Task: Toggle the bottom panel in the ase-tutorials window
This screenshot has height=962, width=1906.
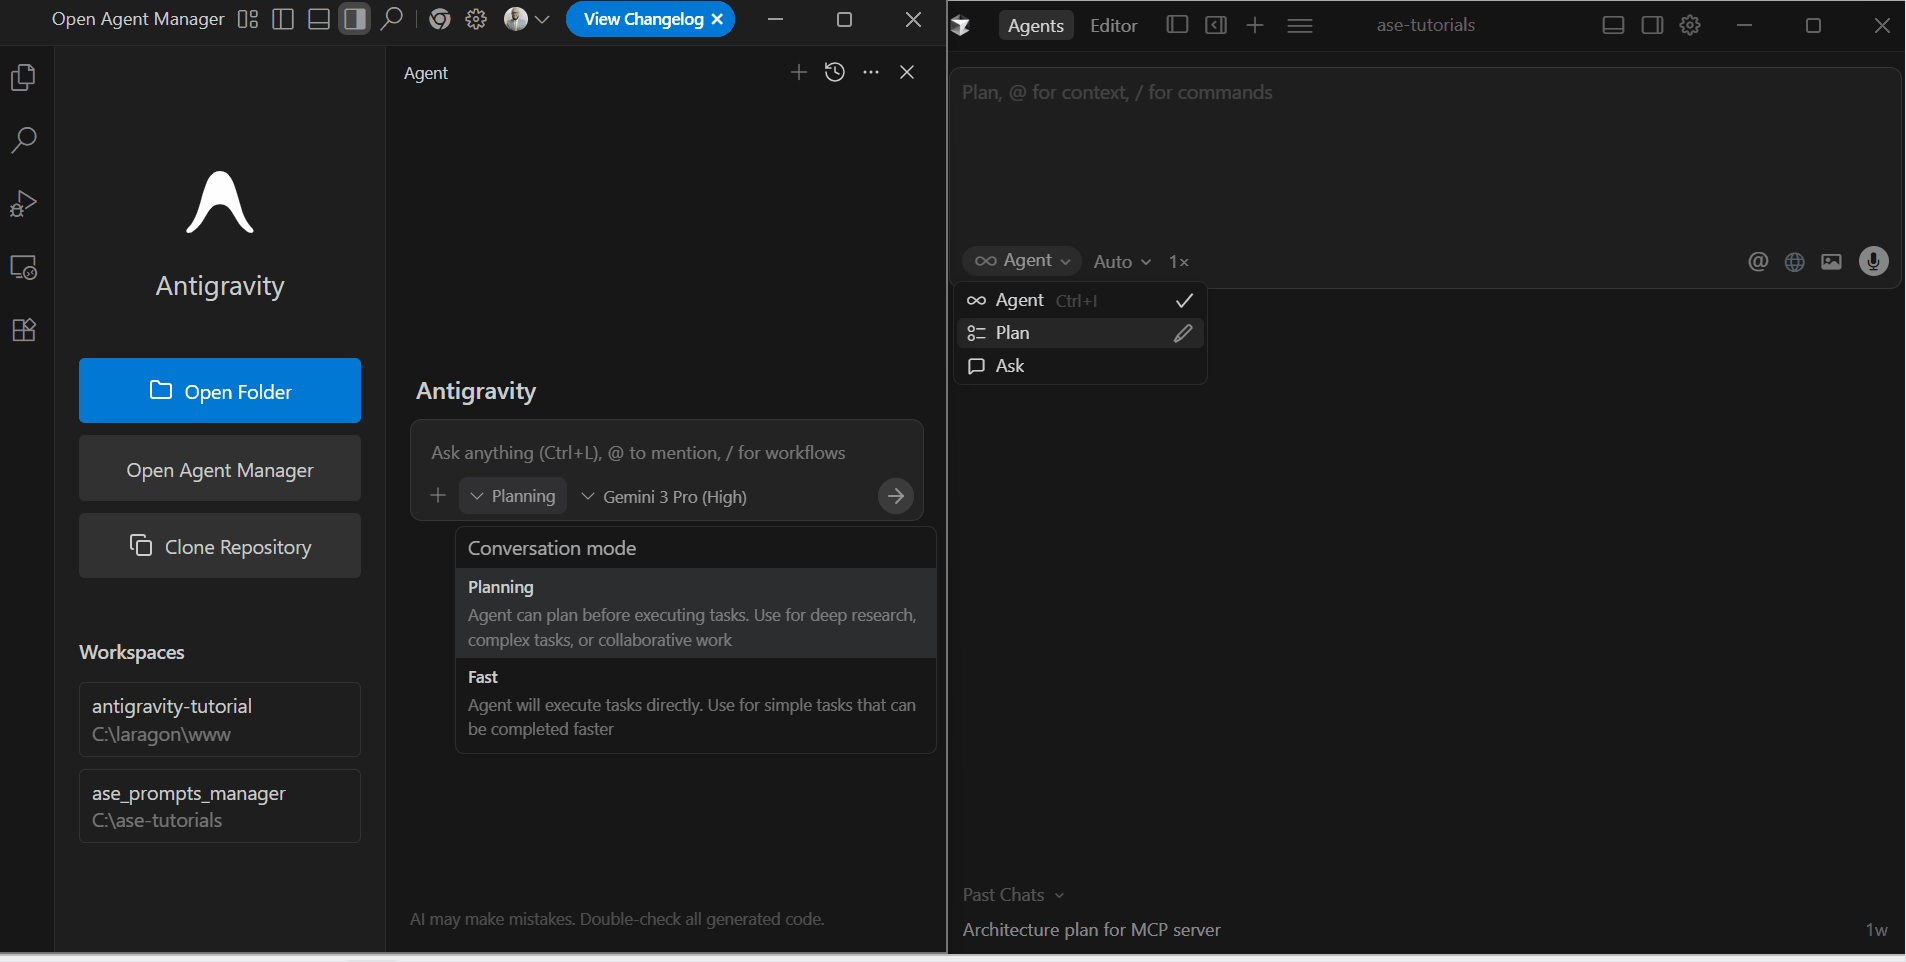Action: pos(1613,25)
